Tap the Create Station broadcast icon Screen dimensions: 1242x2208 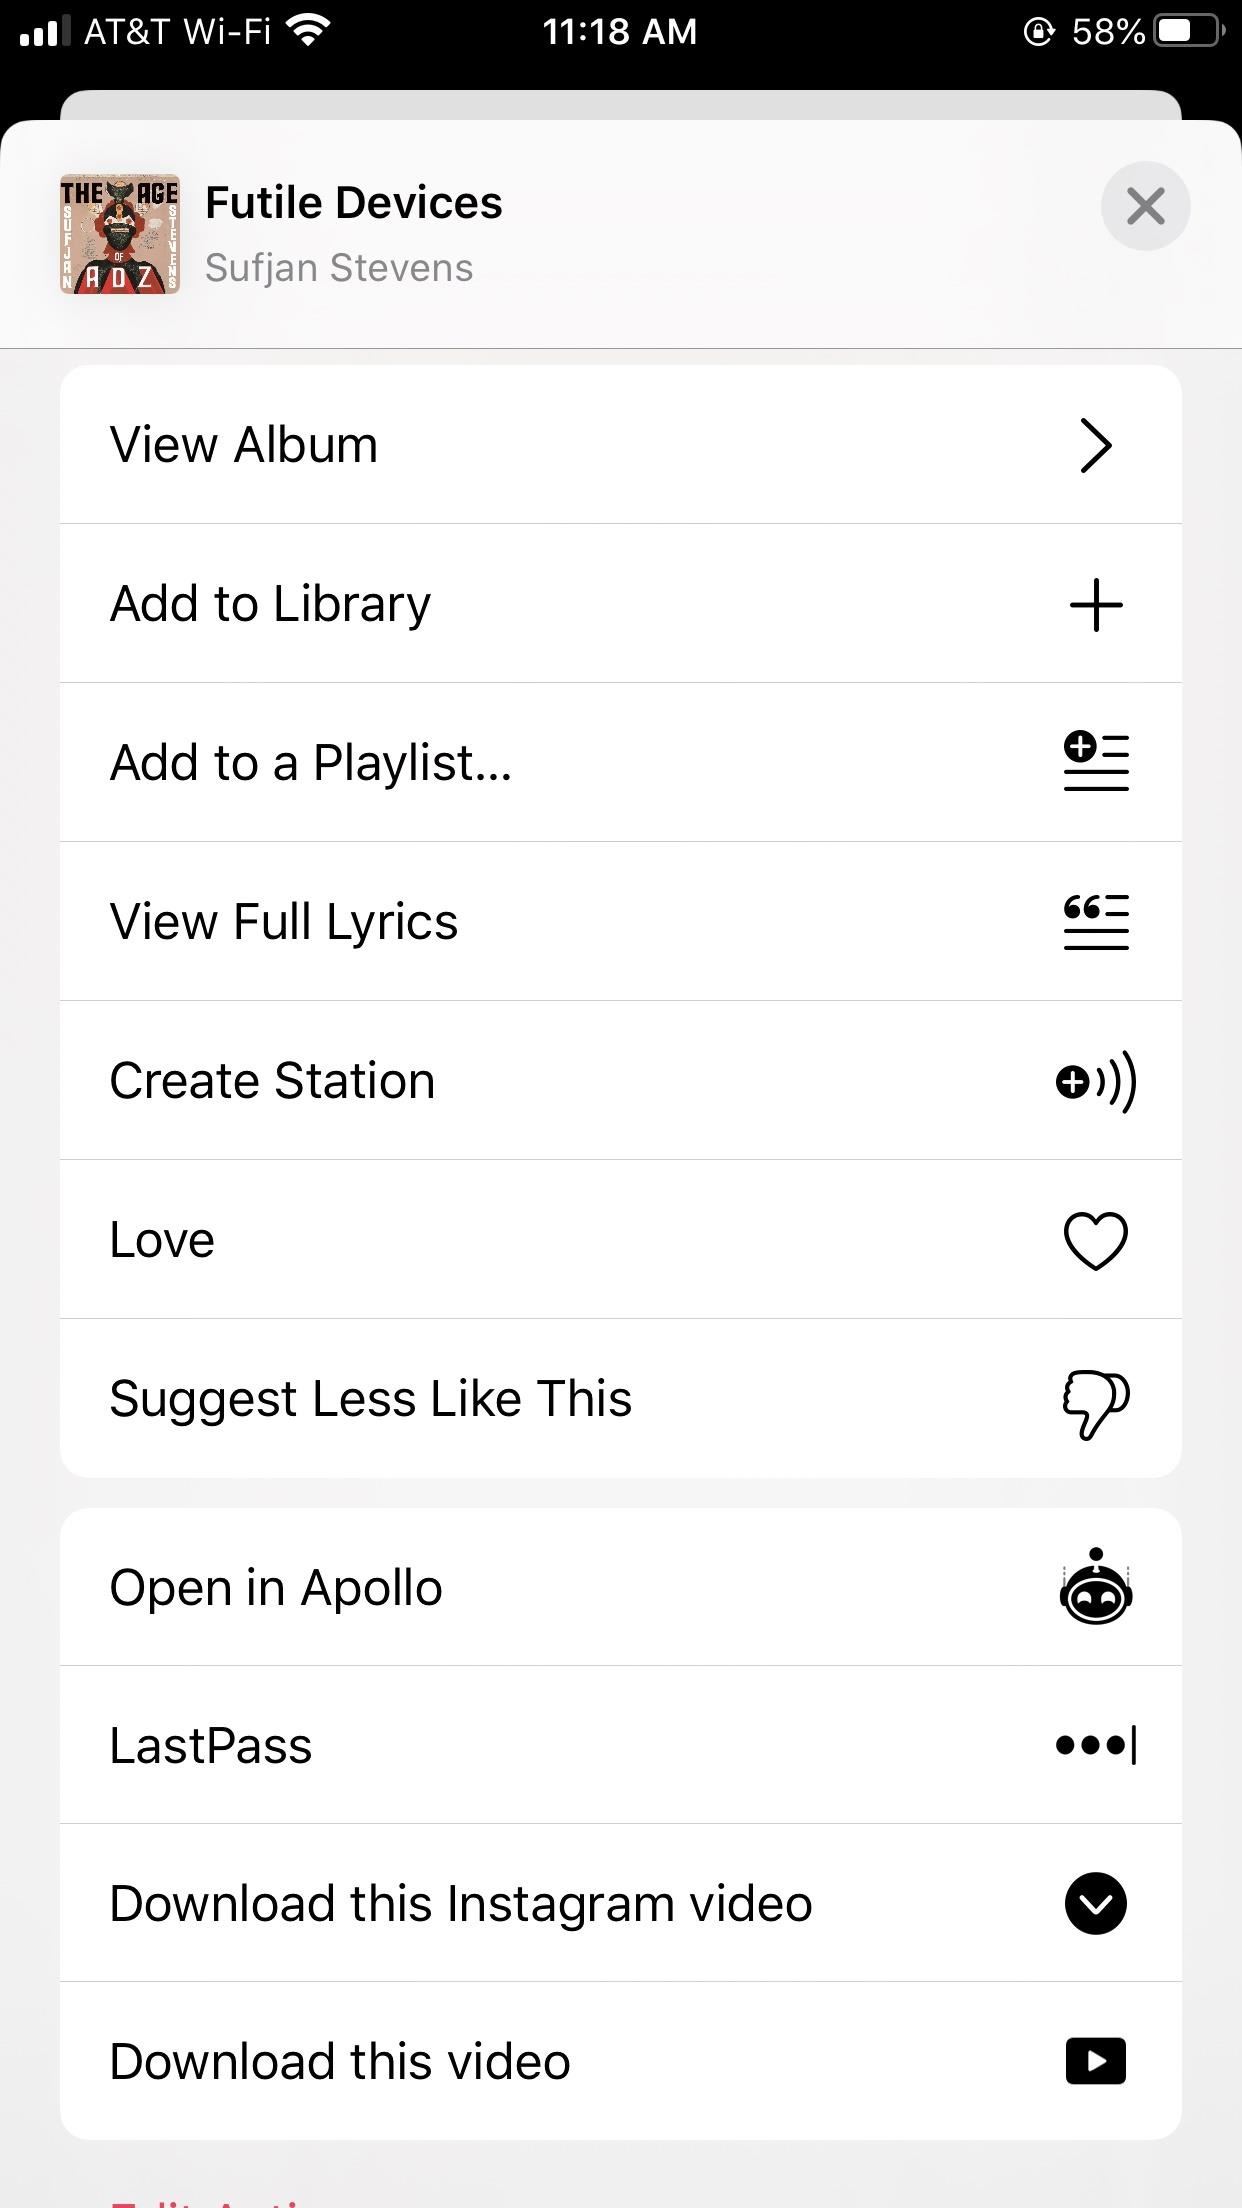tap(1096, 1081)
